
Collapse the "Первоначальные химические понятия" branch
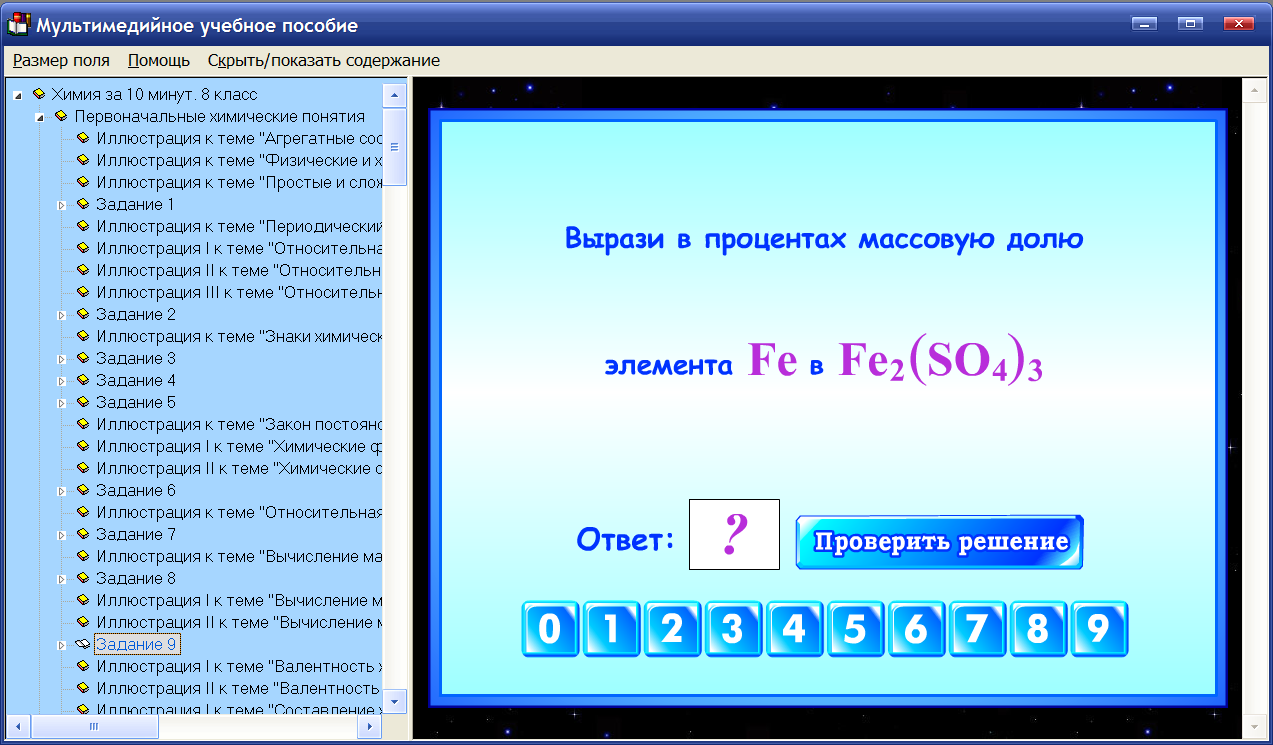point(40,116)
